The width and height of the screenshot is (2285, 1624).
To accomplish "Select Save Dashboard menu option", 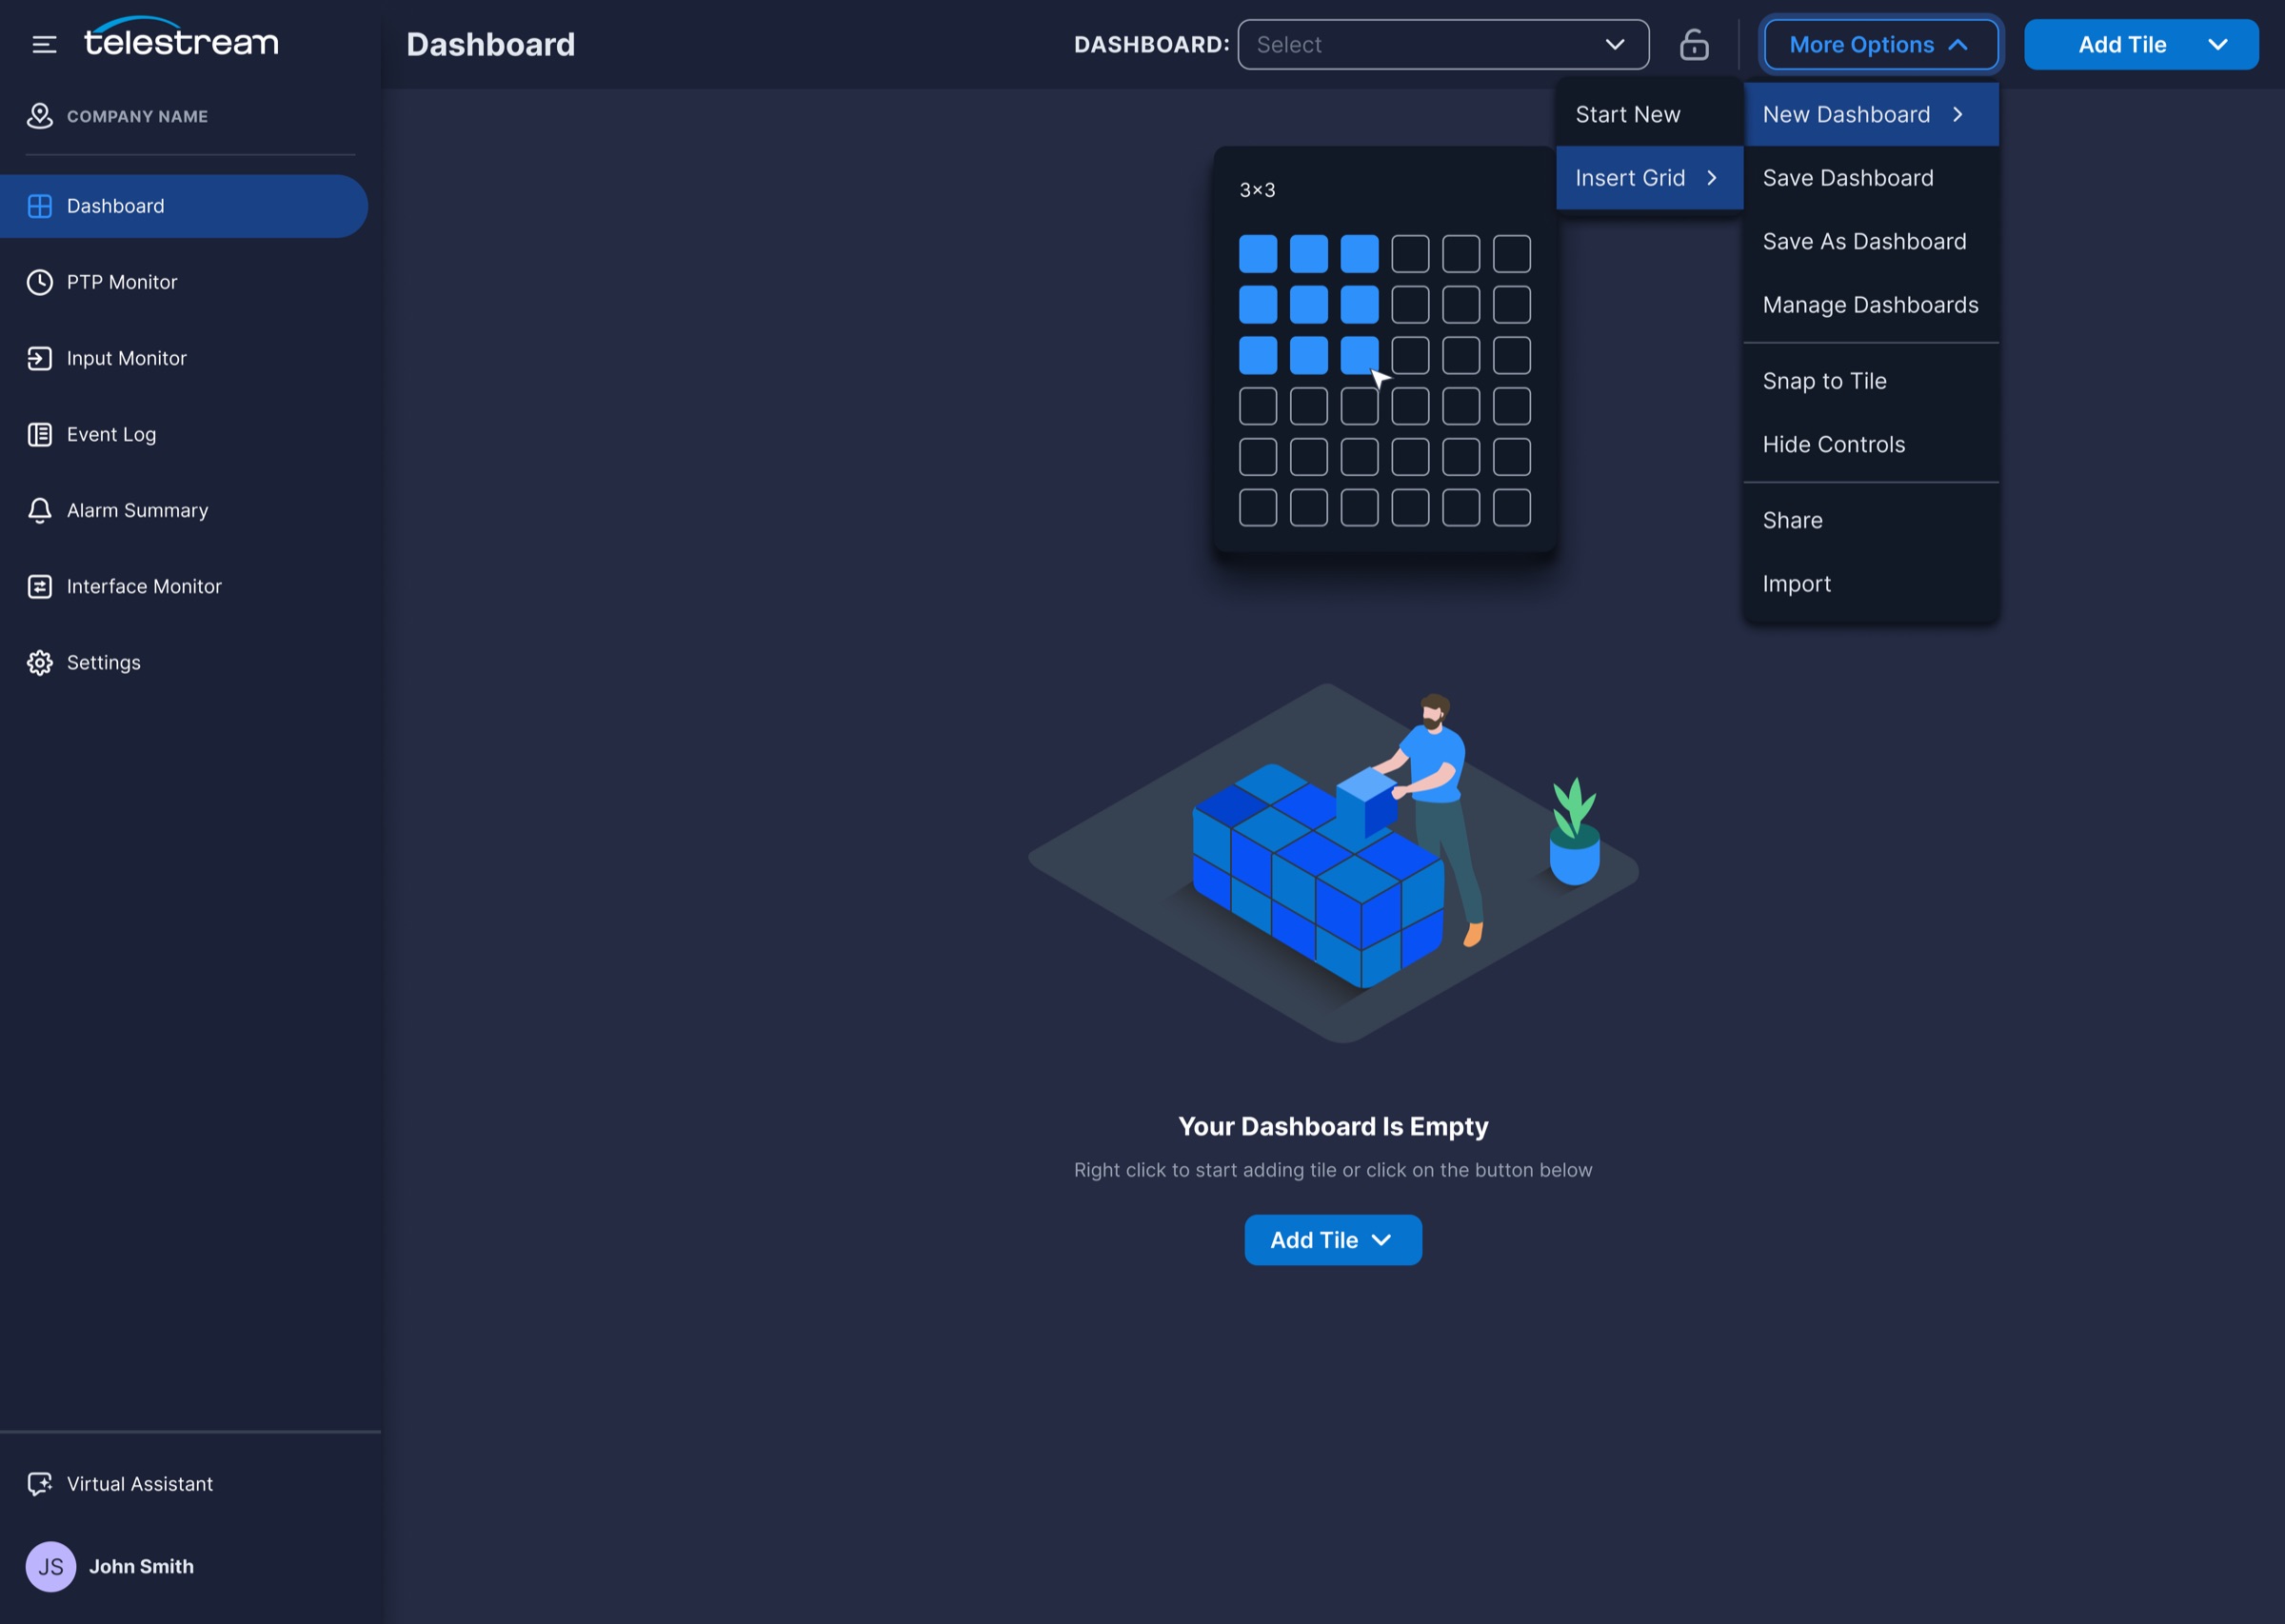I will (1870, 178).
